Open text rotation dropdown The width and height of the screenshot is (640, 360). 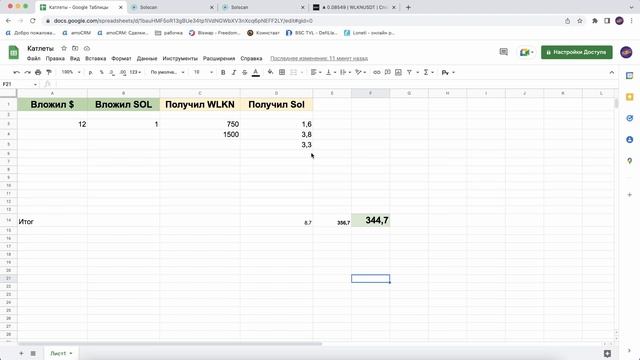(x=360, y=72)
